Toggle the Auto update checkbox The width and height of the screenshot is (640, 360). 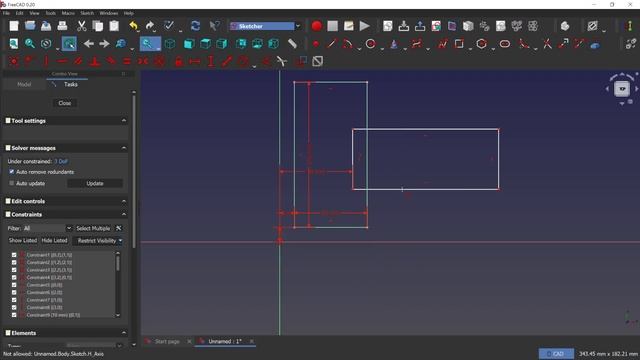(11, 183)
